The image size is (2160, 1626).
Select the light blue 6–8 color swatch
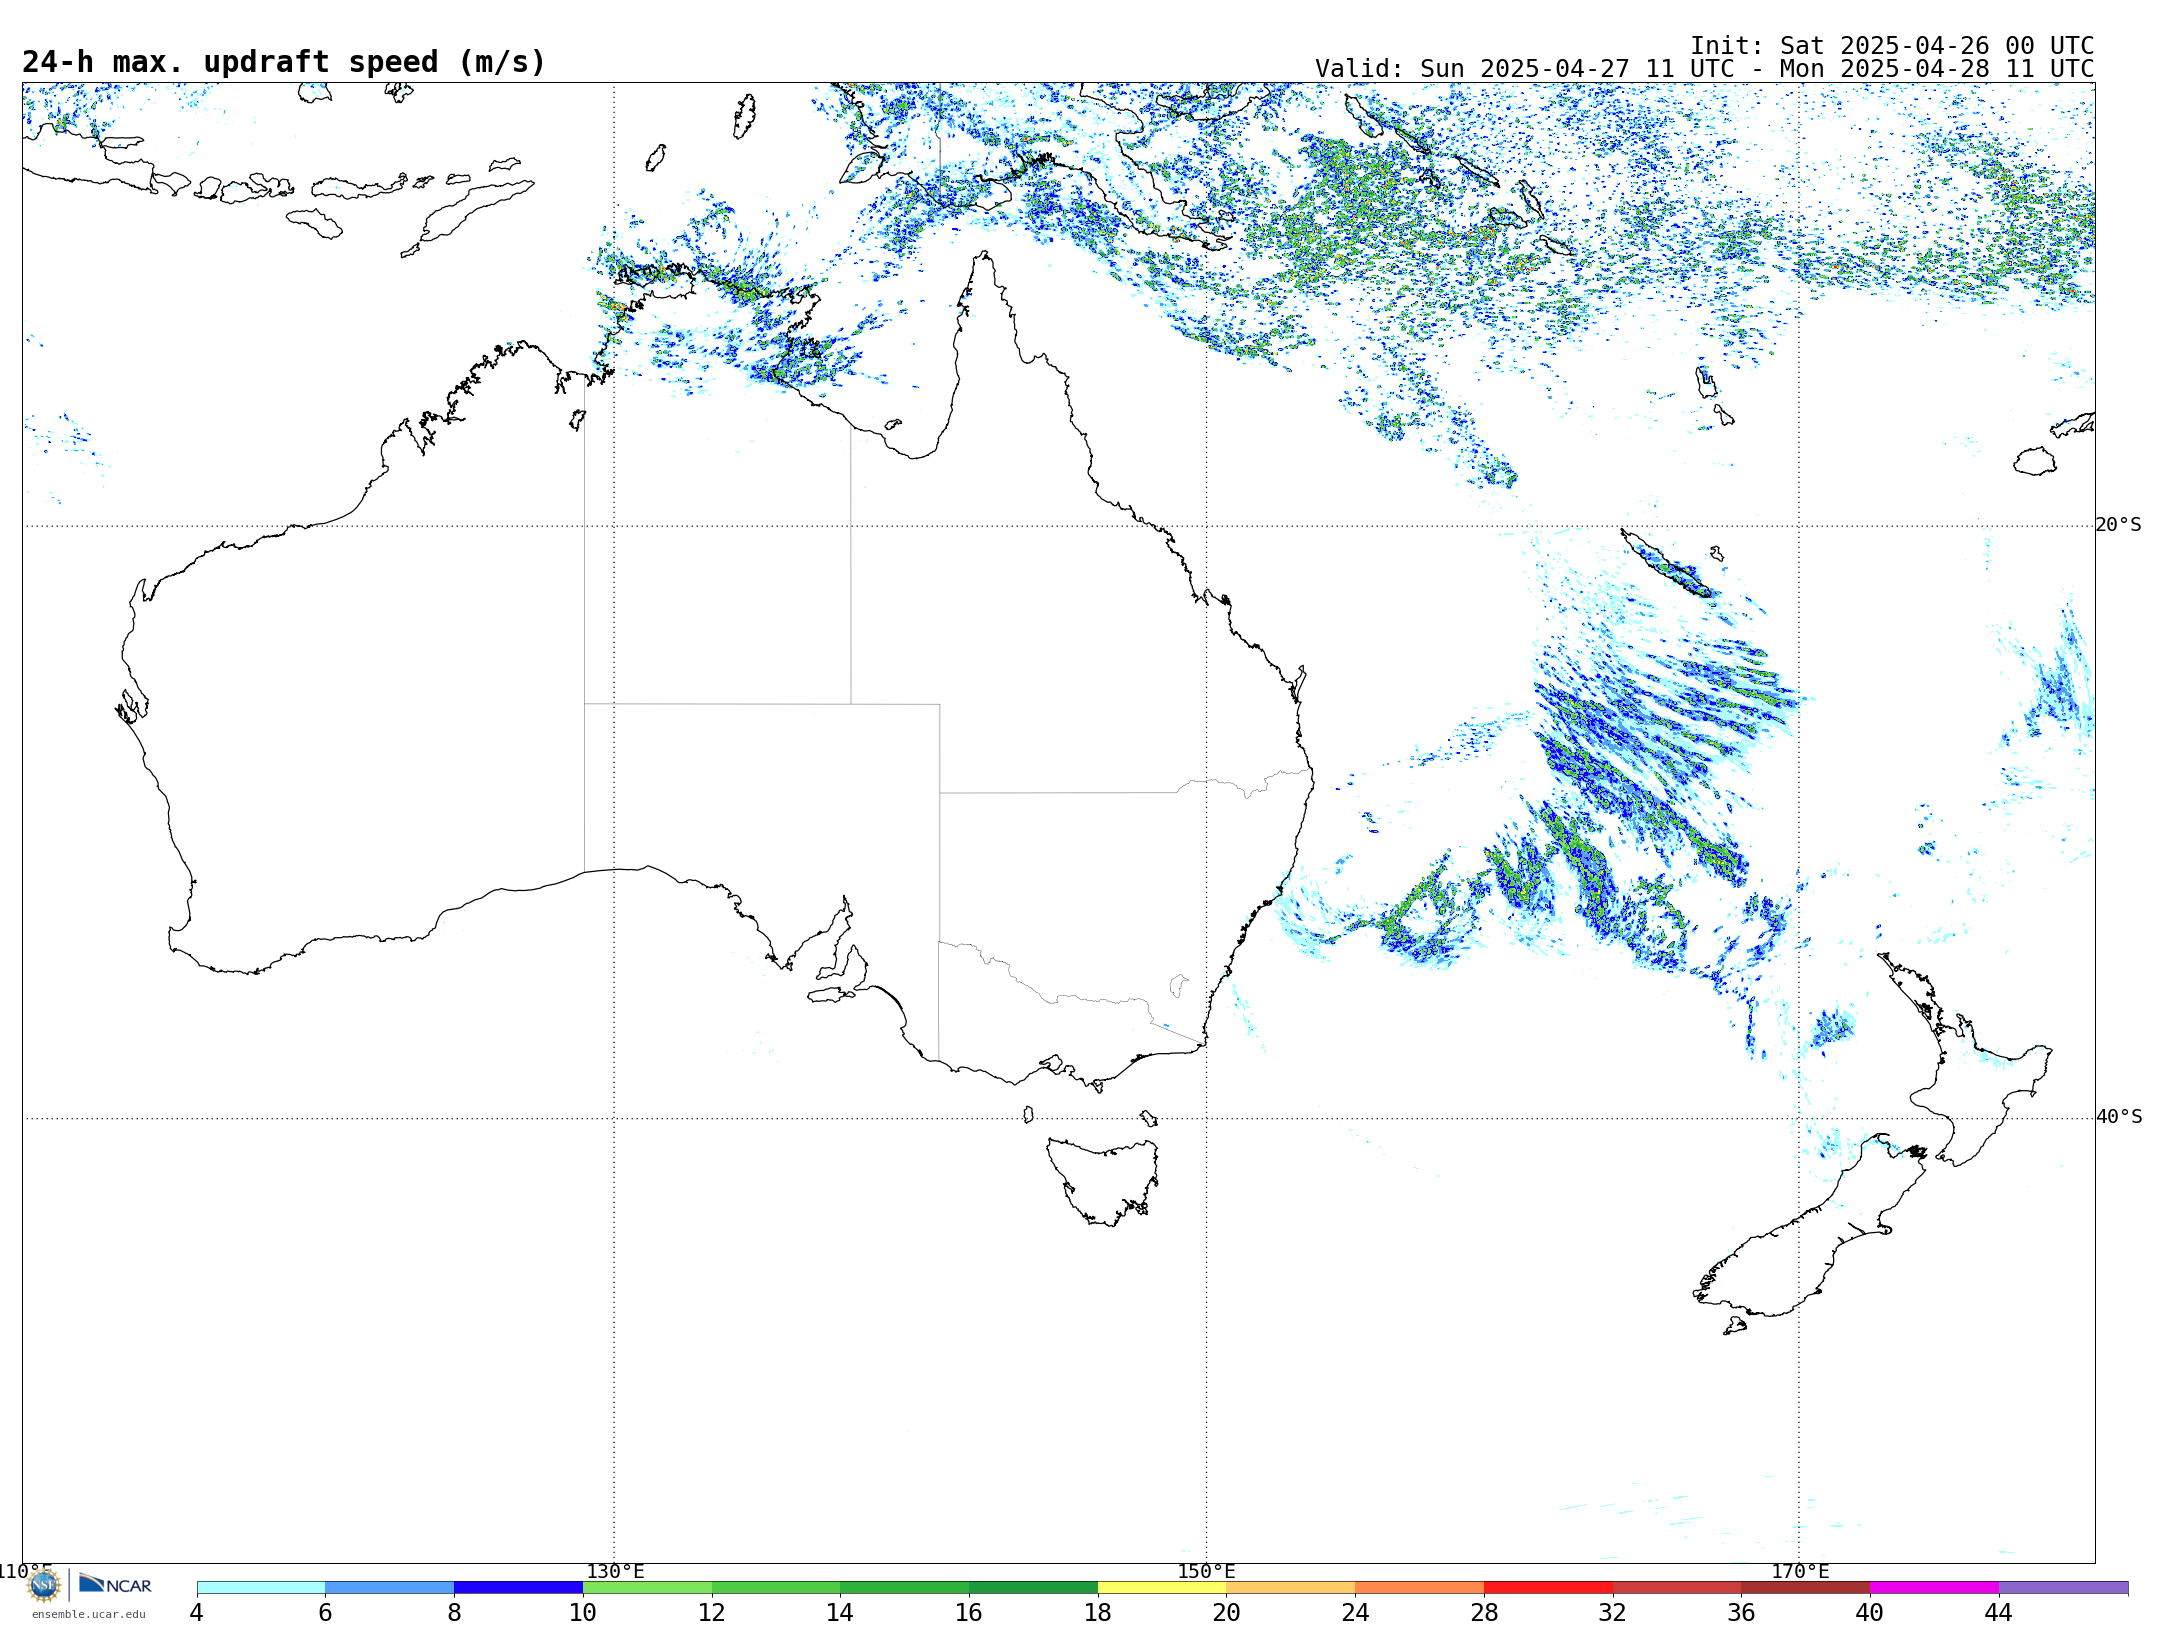click(x=390, y=1587)
